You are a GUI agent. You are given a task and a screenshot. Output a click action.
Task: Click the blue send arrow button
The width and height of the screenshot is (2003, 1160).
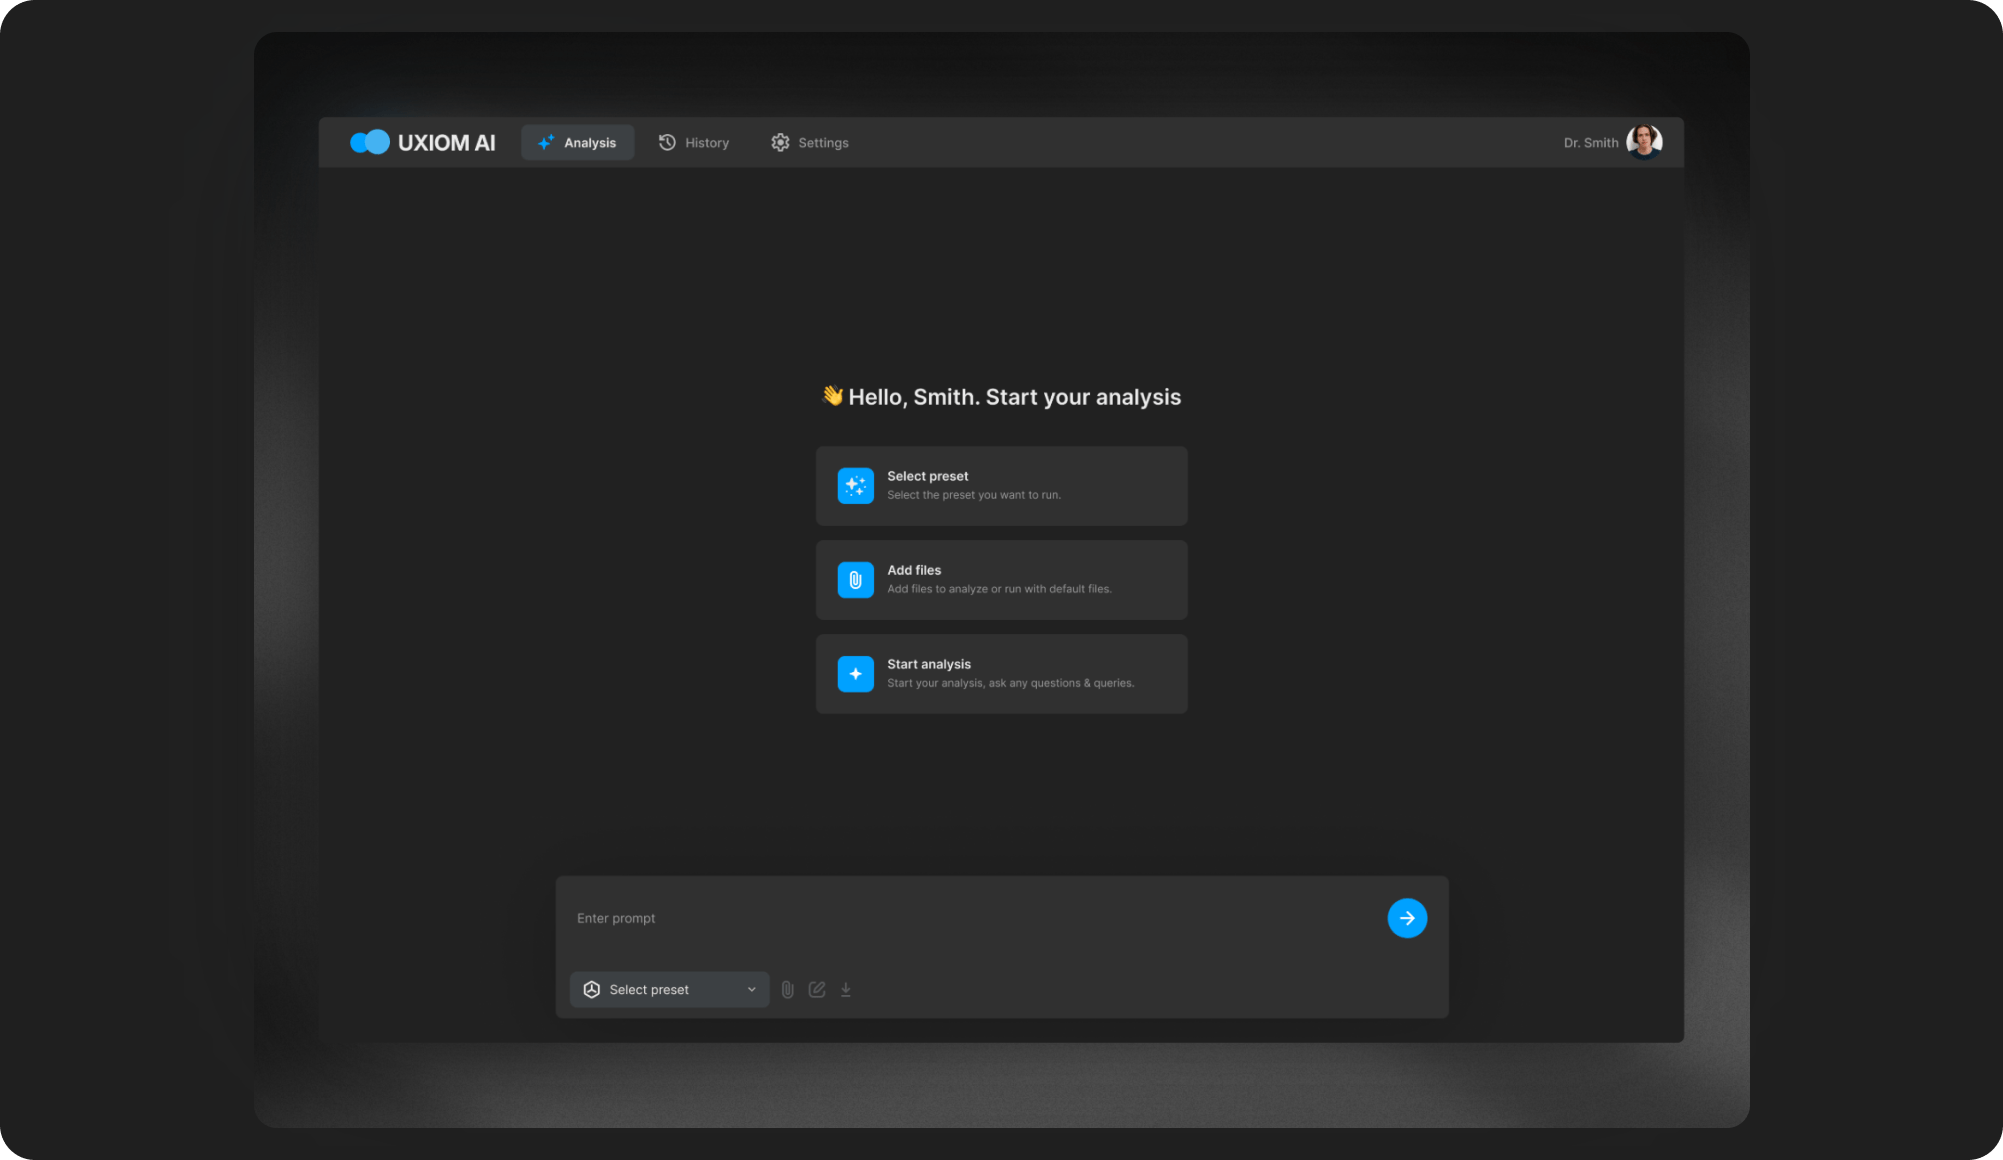1406,918
